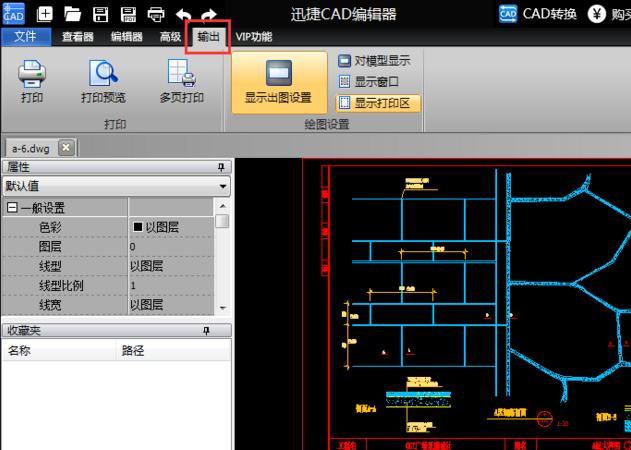This screenshot has height=450, width=631.
Task: Switch to 查看器 tab
Action: click(x=77, y=37)
